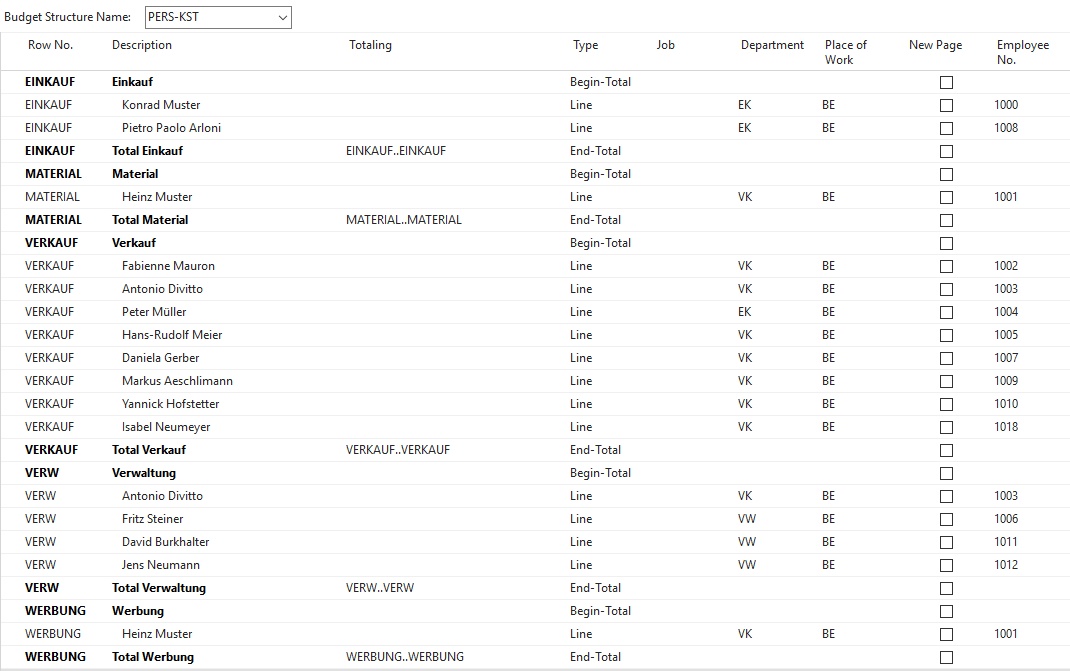The image size is (1070, 671).
Task: Check New Page on Total Werbung row
Action: tap(946, 657)
